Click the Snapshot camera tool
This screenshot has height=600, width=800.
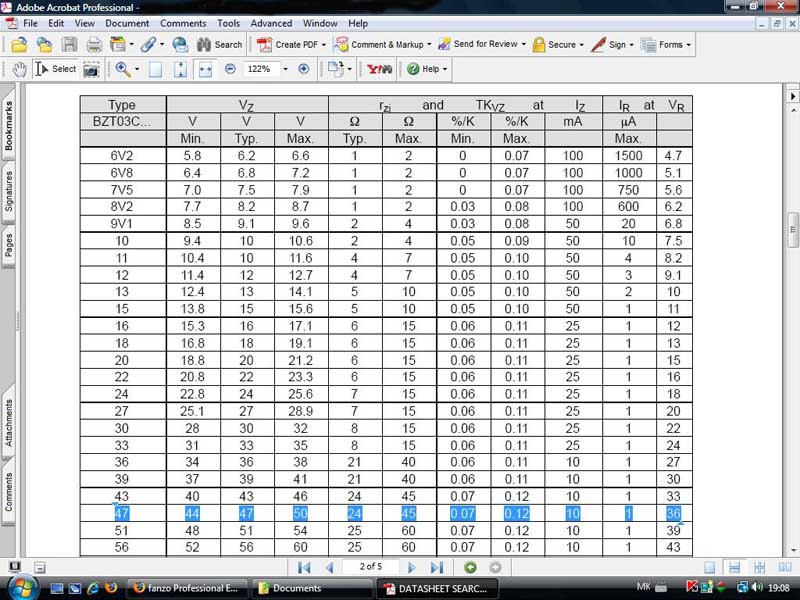[91, 69]
